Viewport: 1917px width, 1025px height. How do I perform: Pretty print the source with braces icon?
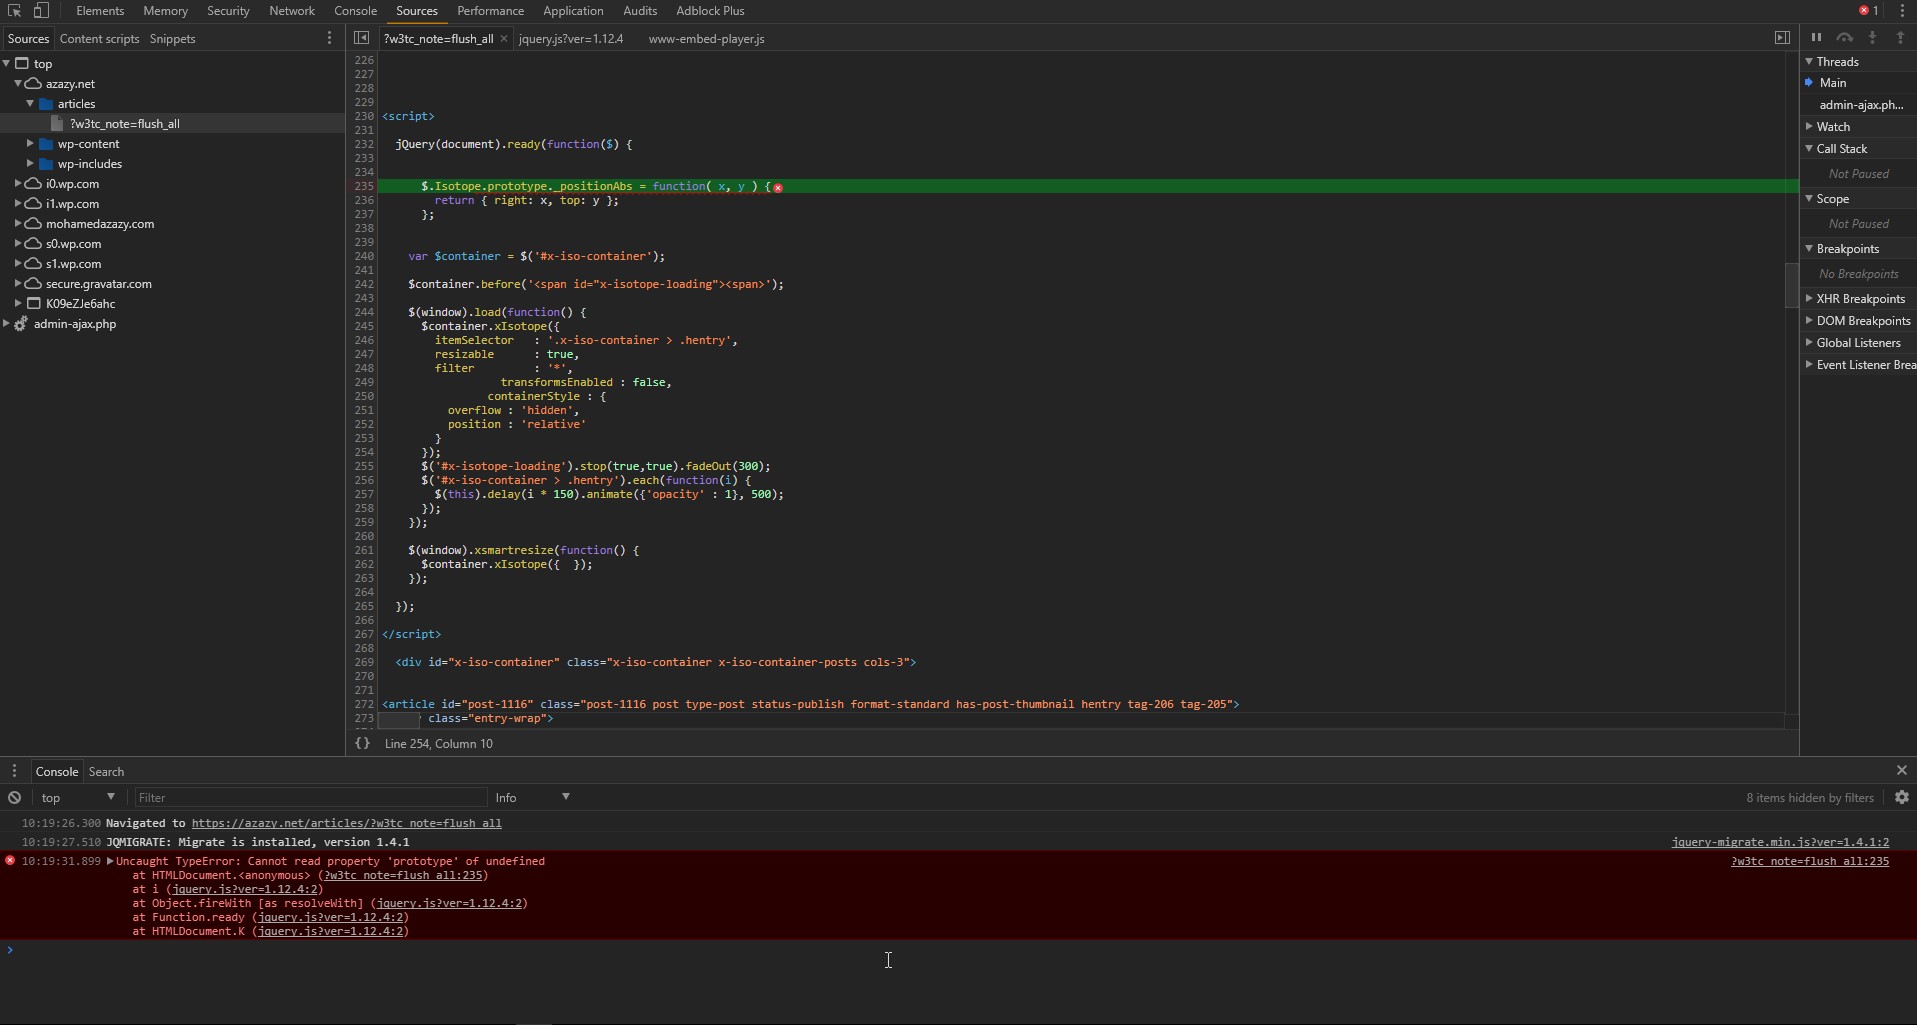[x=362, y=743]
